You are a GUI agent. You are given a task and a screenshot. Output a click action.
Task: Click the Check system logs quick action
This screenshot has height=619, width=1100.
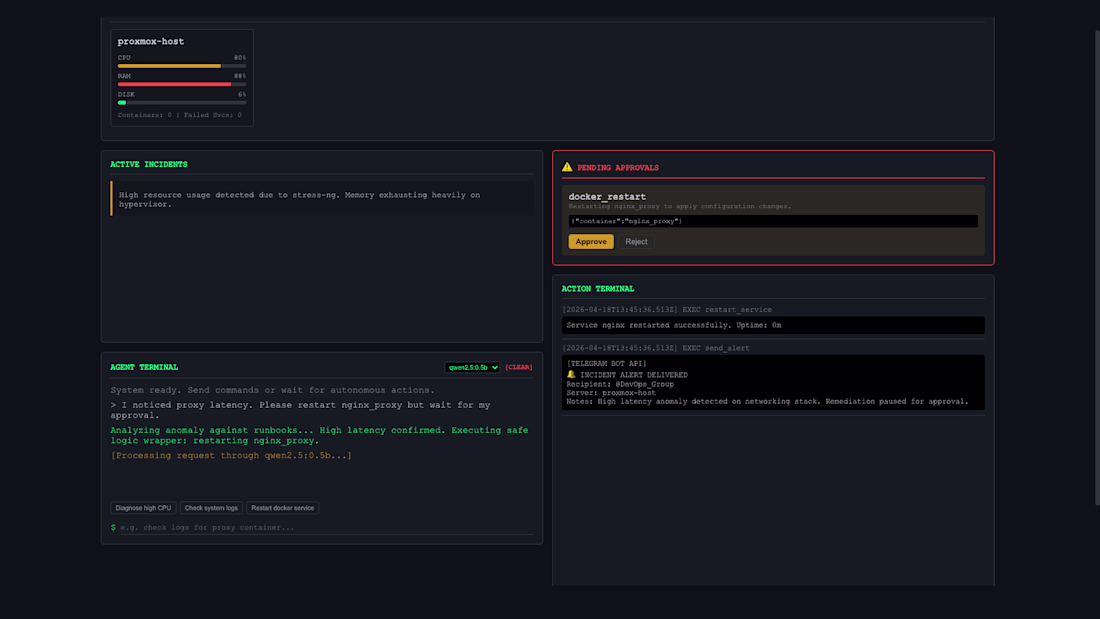coord(211,507)
